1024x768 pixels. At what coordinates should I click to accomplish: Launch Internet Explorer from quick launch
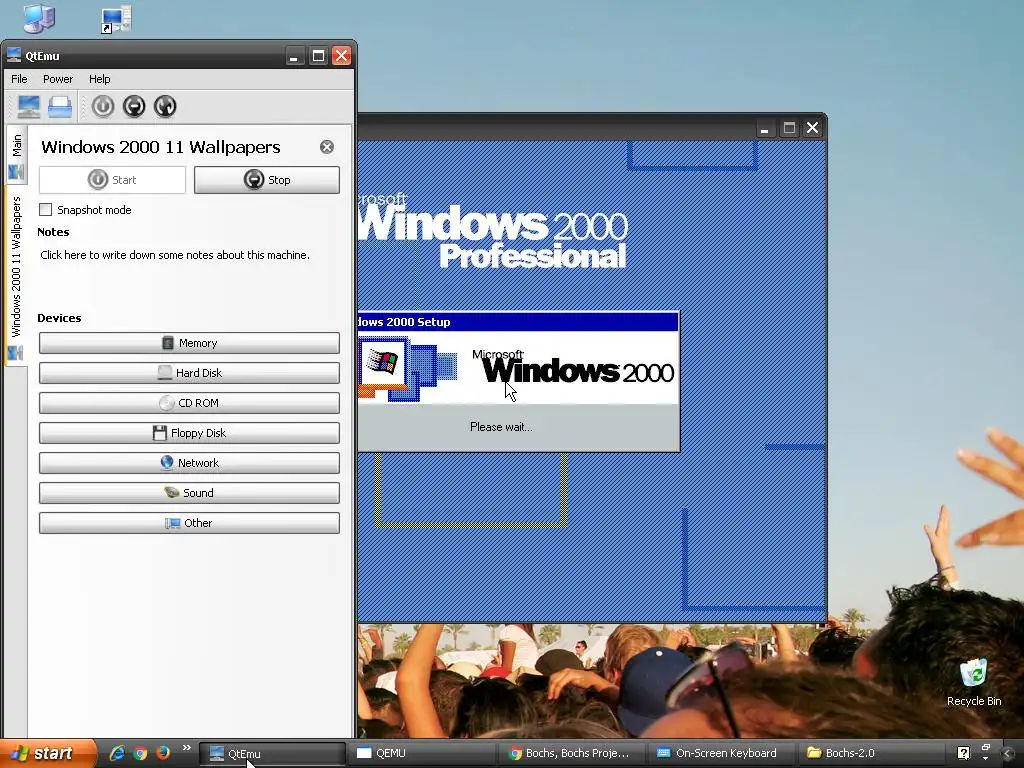pos(117,753)
